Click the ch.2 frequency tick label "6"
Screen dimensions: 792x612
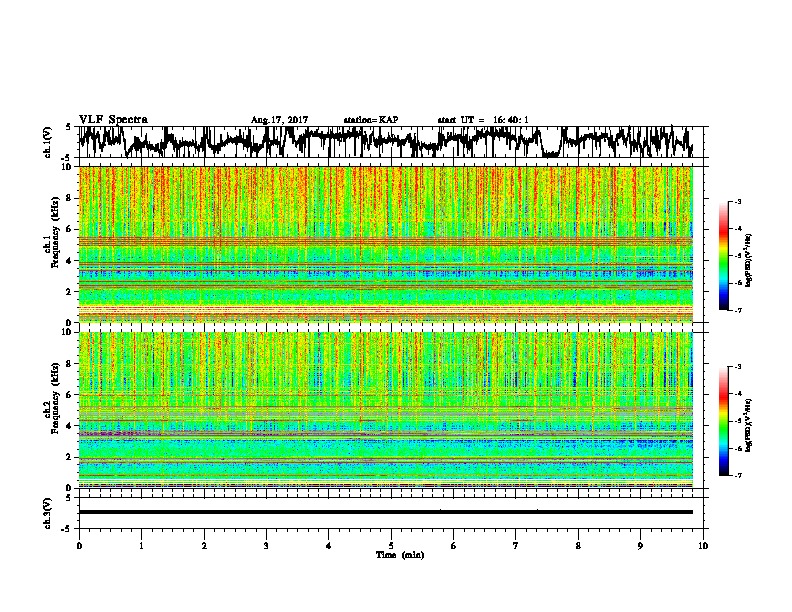coord(71,395)
